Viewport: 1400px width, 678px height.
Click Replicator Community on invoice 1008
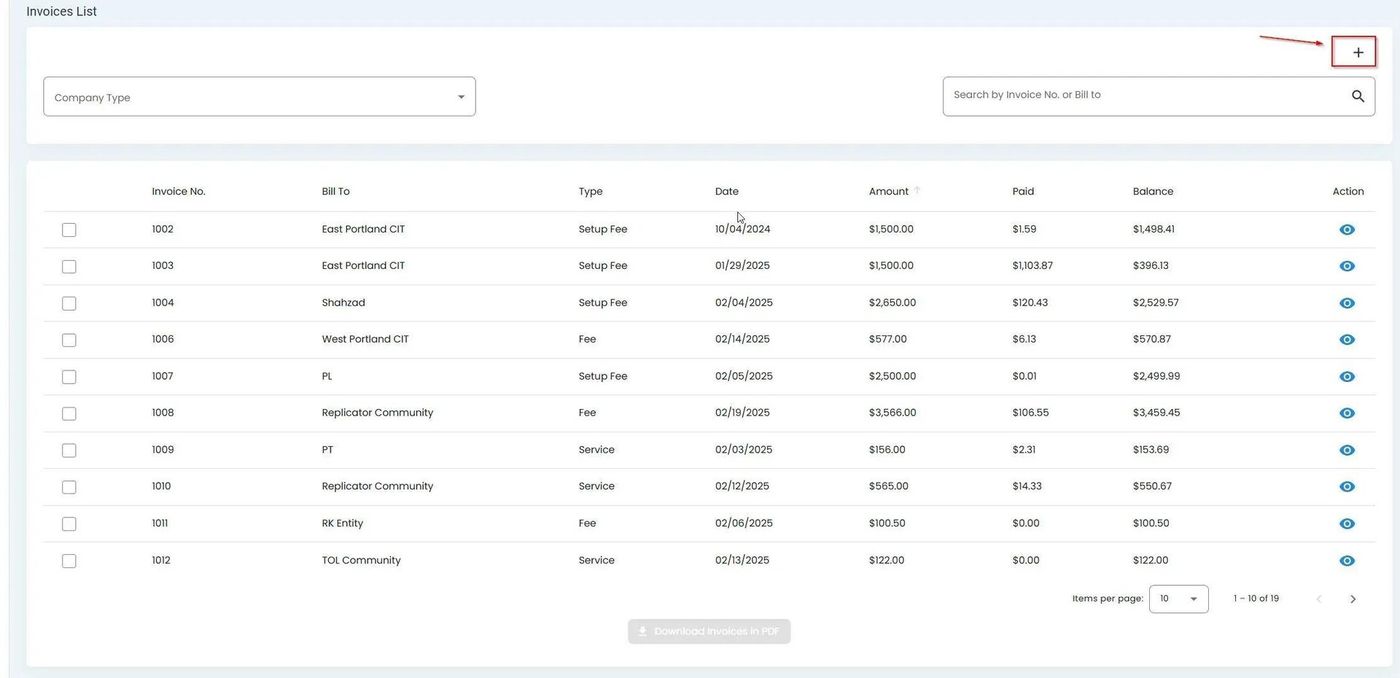pyautogui.click(x=377, y=413)
